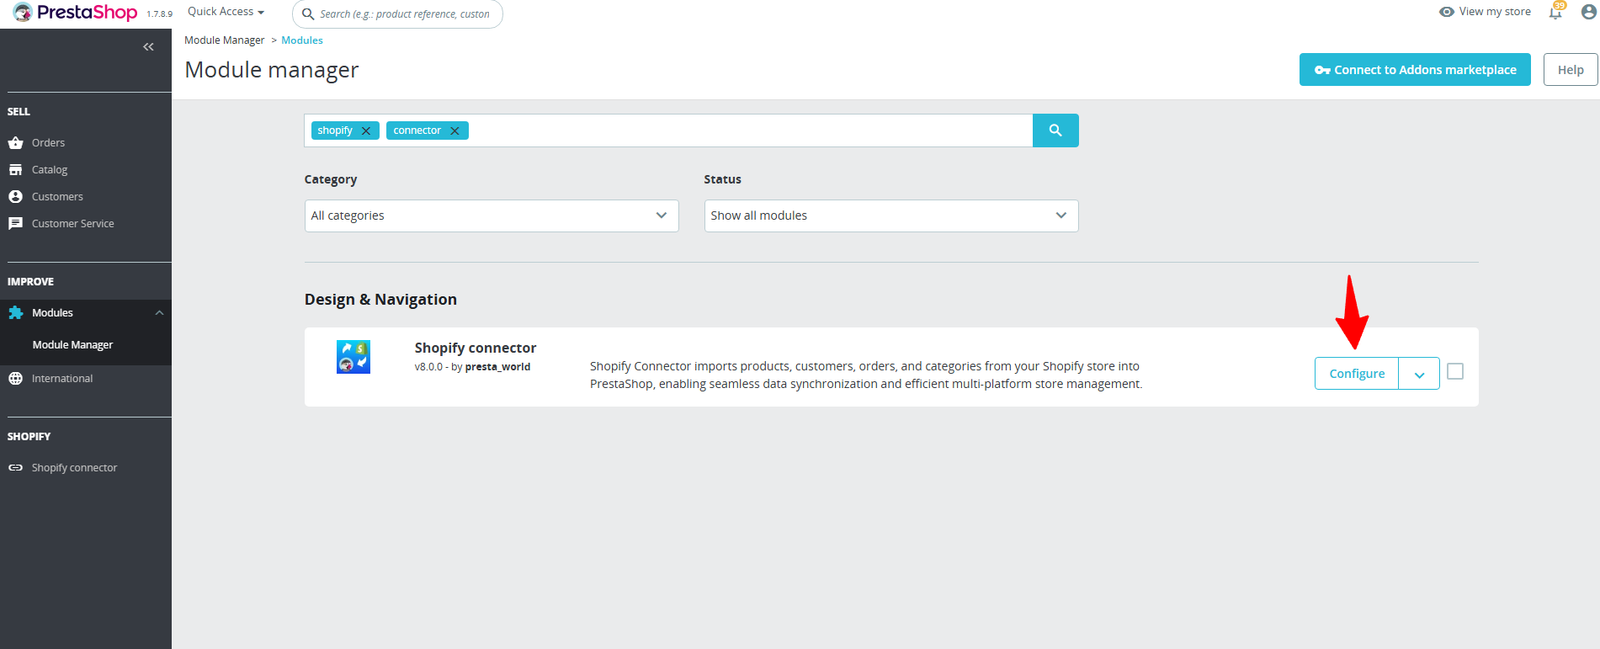Screen dimensions: 1600x649
Task: Click the Help button
Action: click(x=1570, y=69)
